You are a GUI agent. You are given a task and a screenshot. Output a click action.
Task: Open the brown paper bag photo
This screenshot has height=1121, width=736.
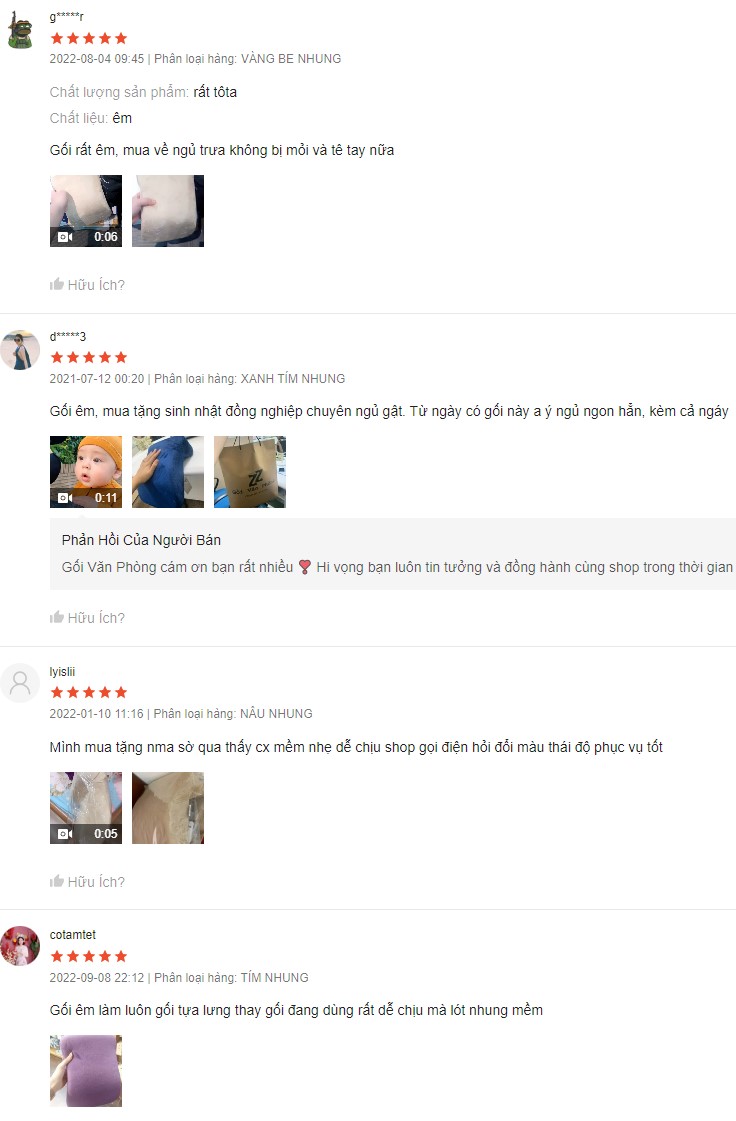coord(250,472)
